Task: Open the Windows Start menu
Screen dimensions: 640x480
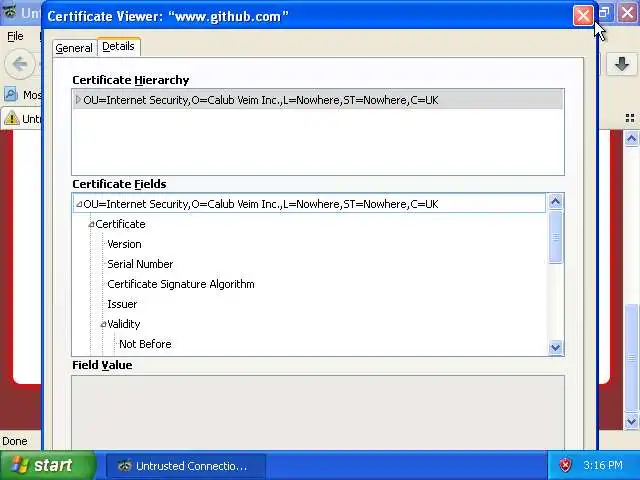Action: click(x=47, y=465)
